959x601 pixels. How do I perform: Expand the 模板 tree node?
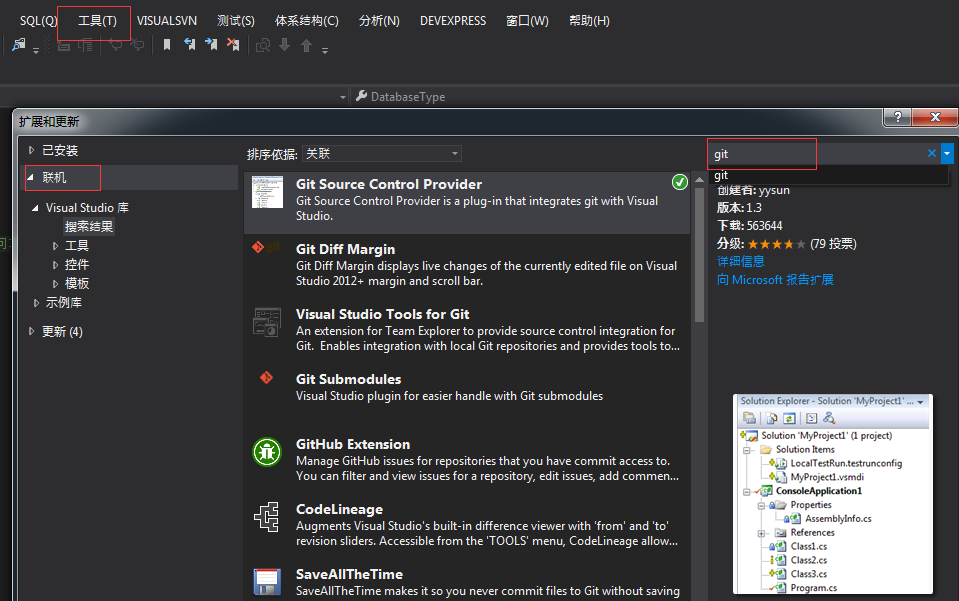(x=55, y=284)
